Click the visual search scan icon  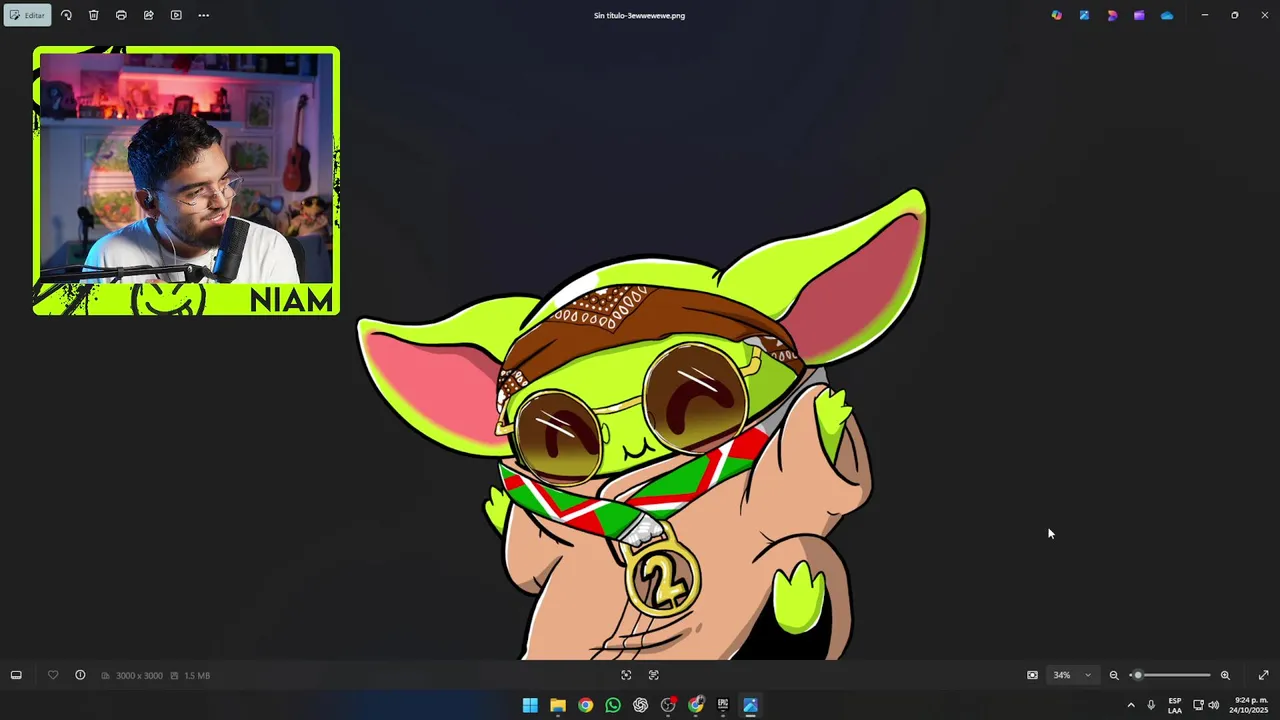(626, 675)
